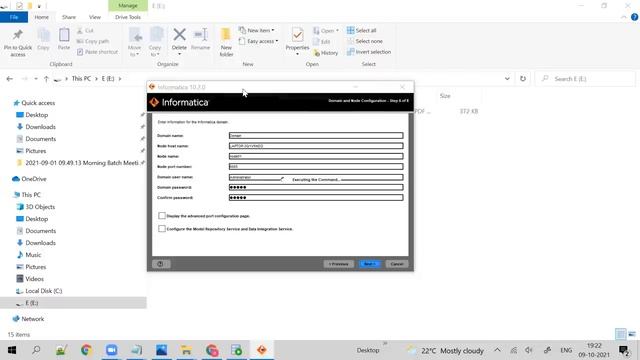Open File Explorer taskbar icon
Viewport: 640px width, 360px height.
pos(187,350)
